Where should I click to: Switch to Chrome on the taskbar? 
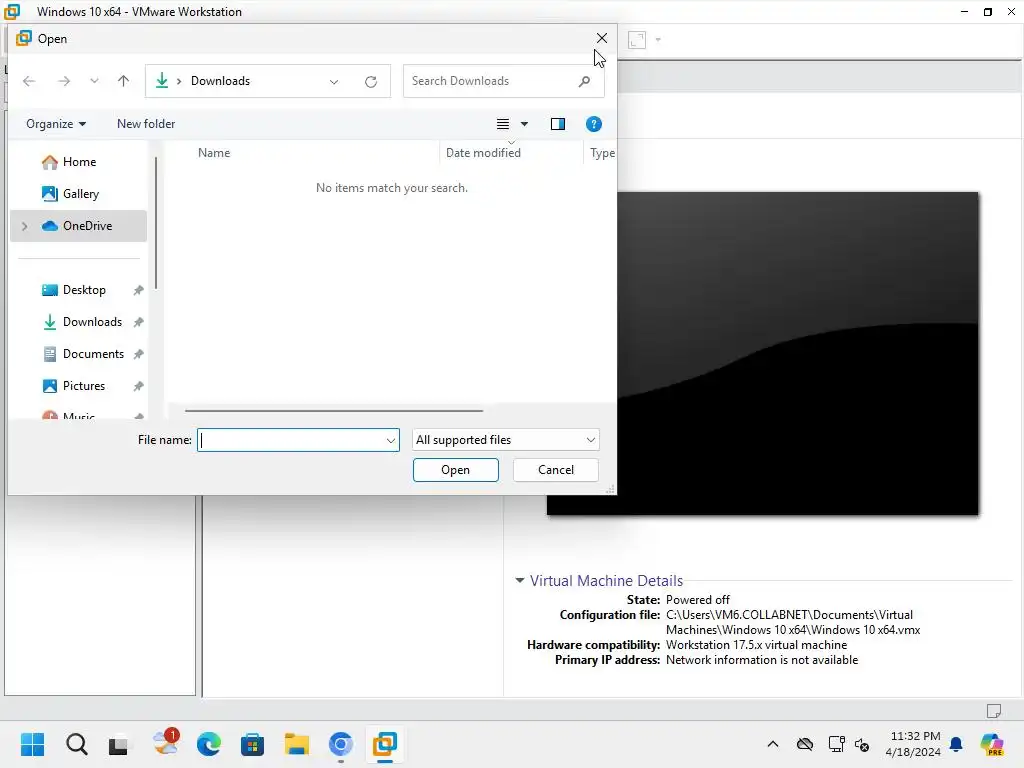pos(340,744)
